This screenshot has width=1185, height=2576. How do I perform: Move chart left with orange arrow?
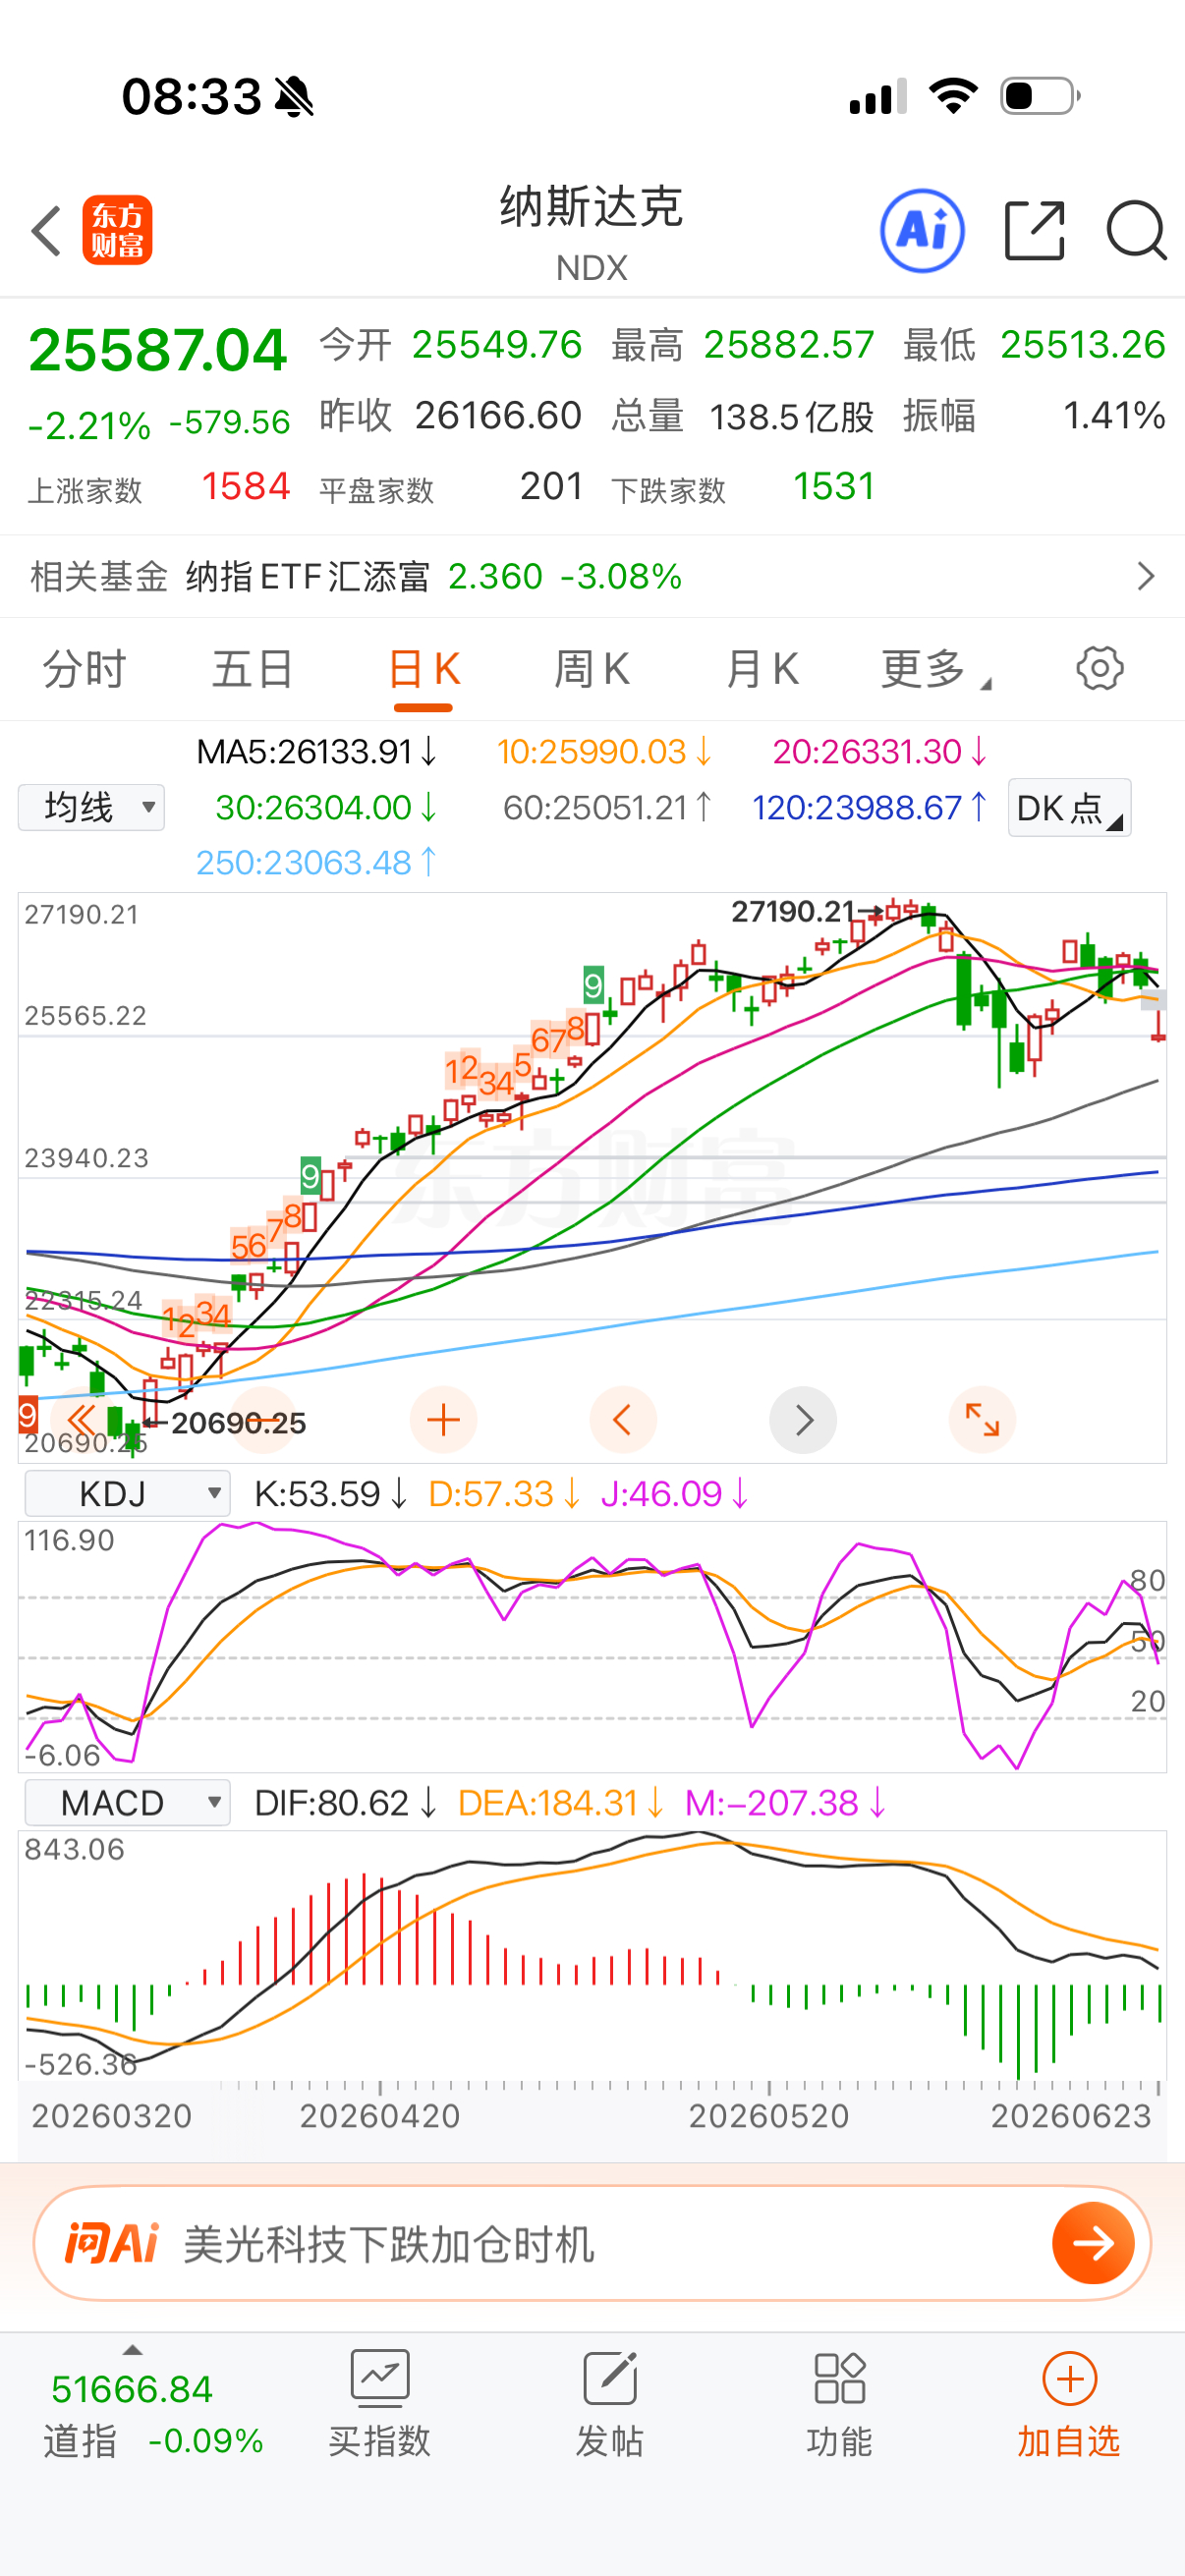(623, 1420)
